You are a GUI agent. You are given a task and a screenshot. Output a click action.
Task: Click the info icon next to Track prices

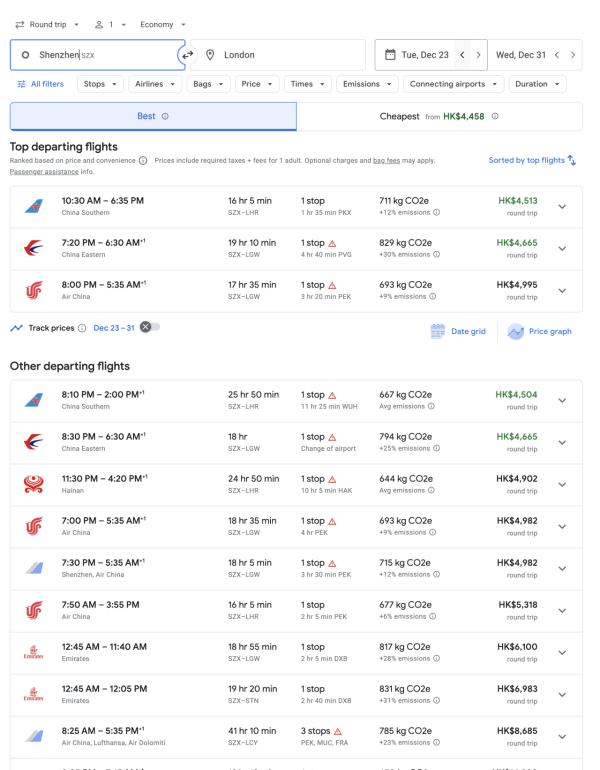tap(82, 328)
